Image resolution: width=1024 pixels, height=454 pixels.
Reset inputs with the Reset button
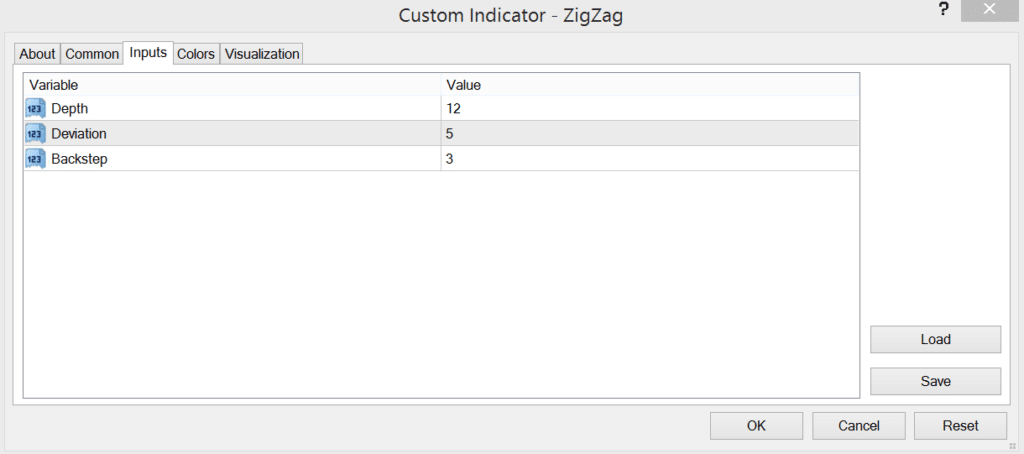961,426
